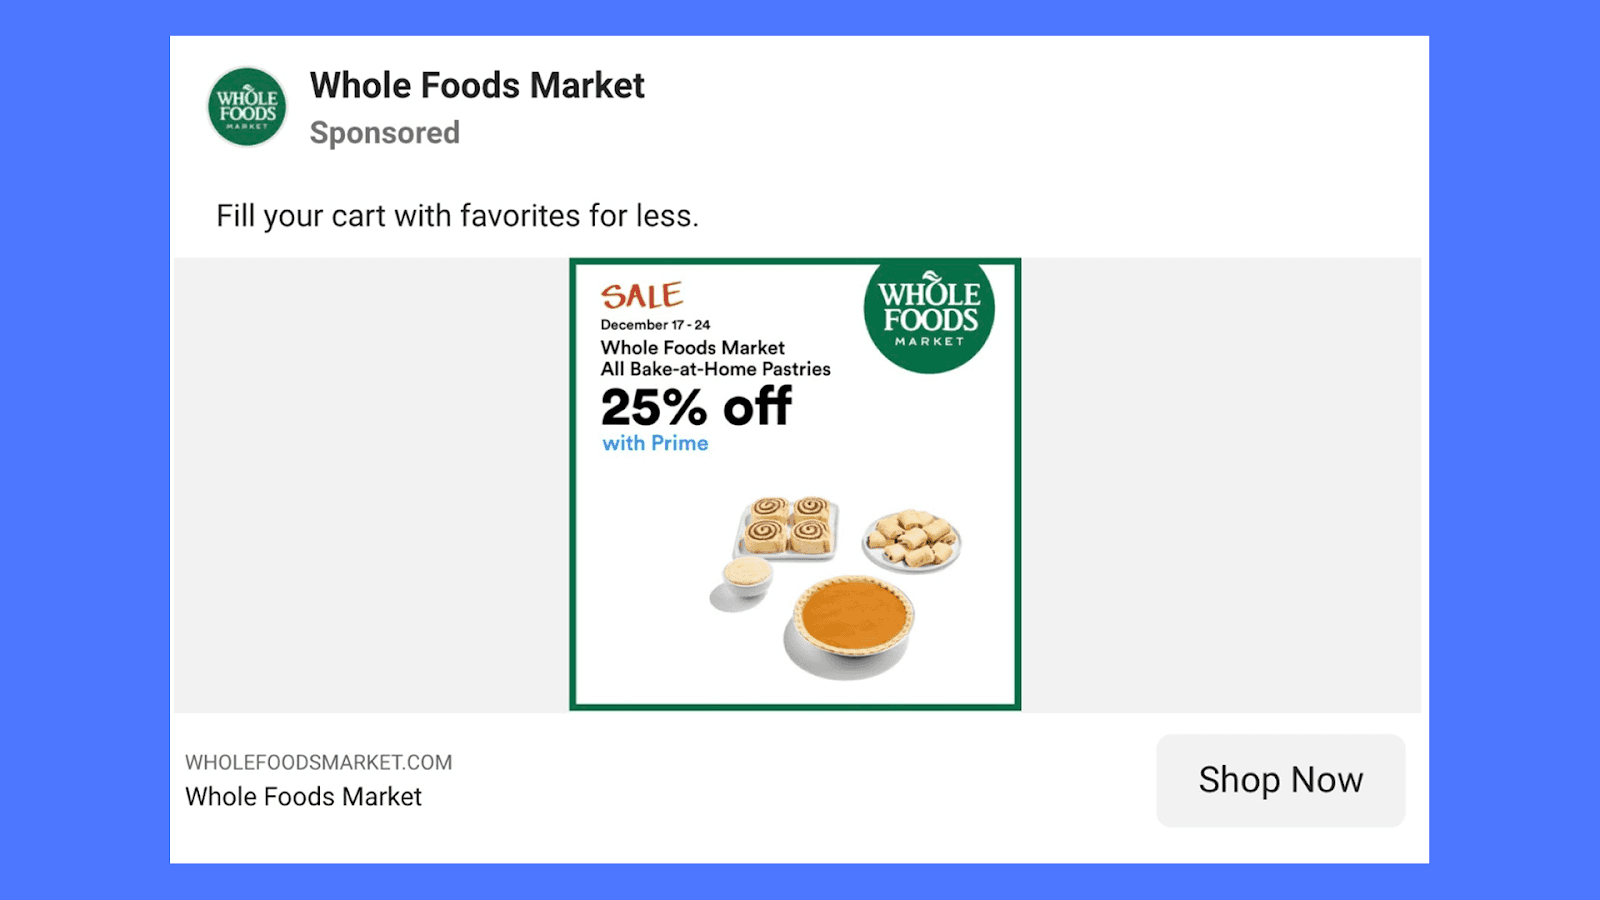The width and height of the screenshot is (1600, 900).
Task: Click the red SALE lettering in the ad
Action: (x=640, y=295)
